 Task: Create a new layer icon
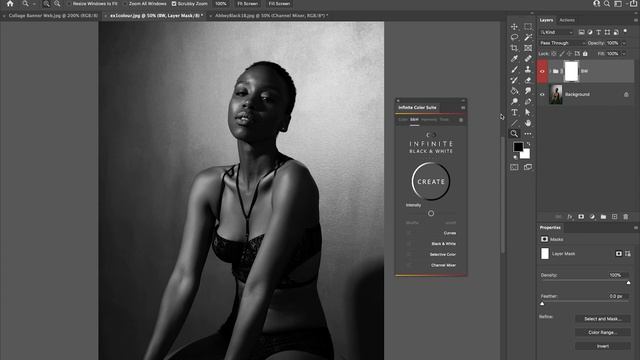[614, 217]
